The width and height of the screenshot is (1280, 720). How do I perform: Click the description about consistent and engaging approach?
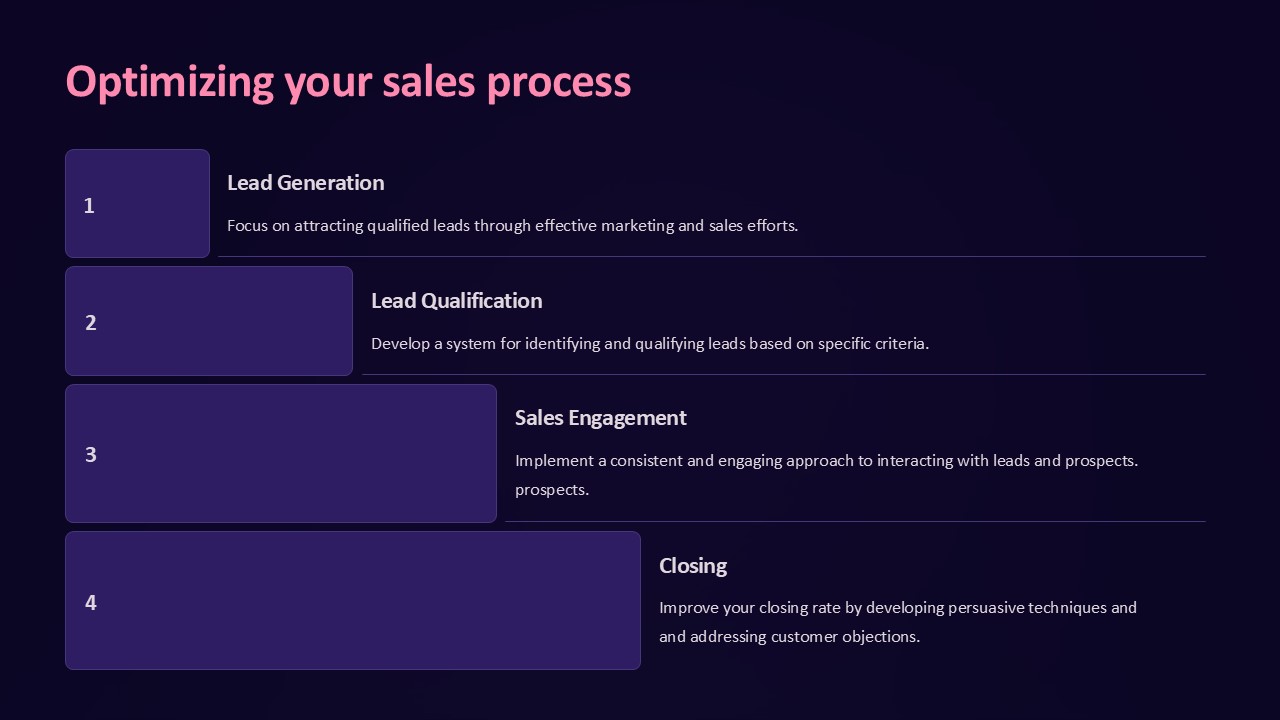[x=826, y=461]
